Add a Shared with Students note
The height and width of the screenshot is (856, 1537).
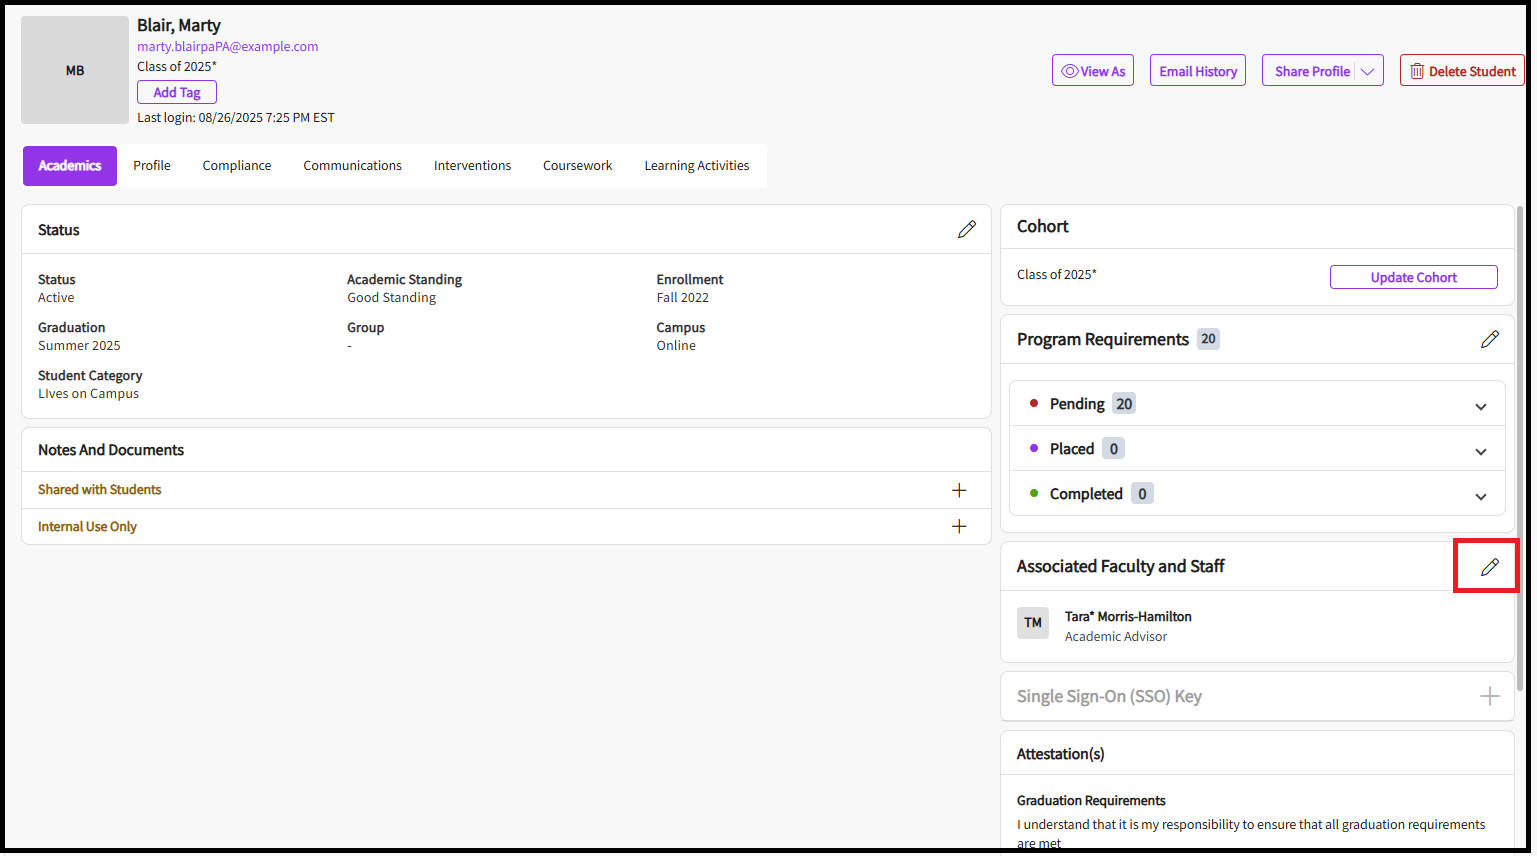click(958, 490)
